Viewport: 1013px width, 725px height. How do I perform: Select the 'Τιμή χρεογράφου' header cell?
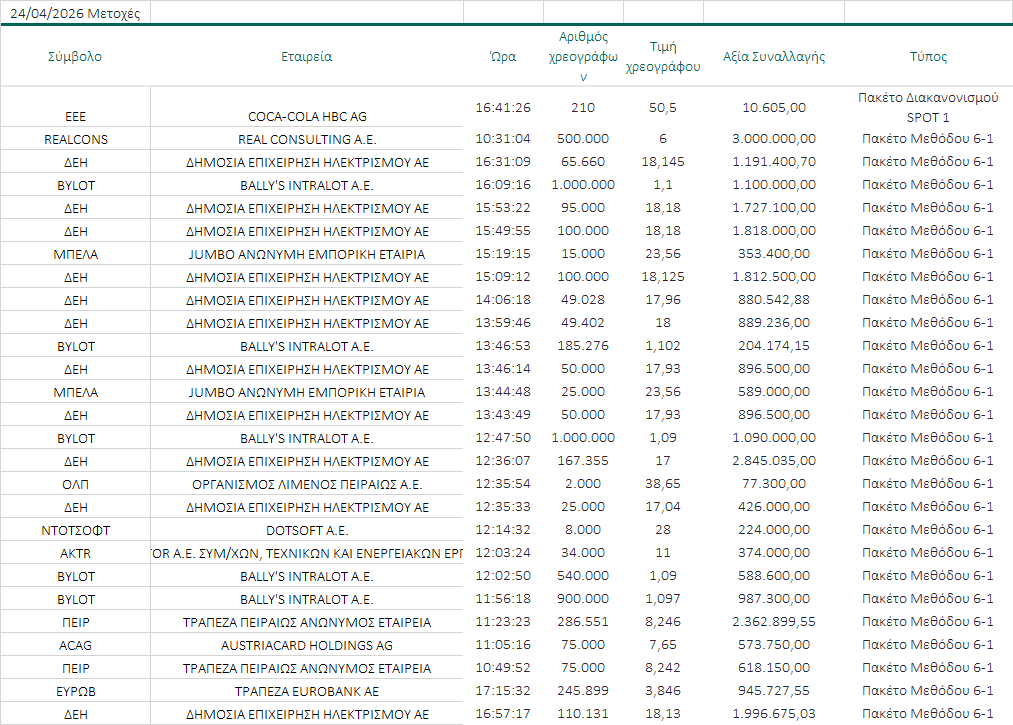662,57
